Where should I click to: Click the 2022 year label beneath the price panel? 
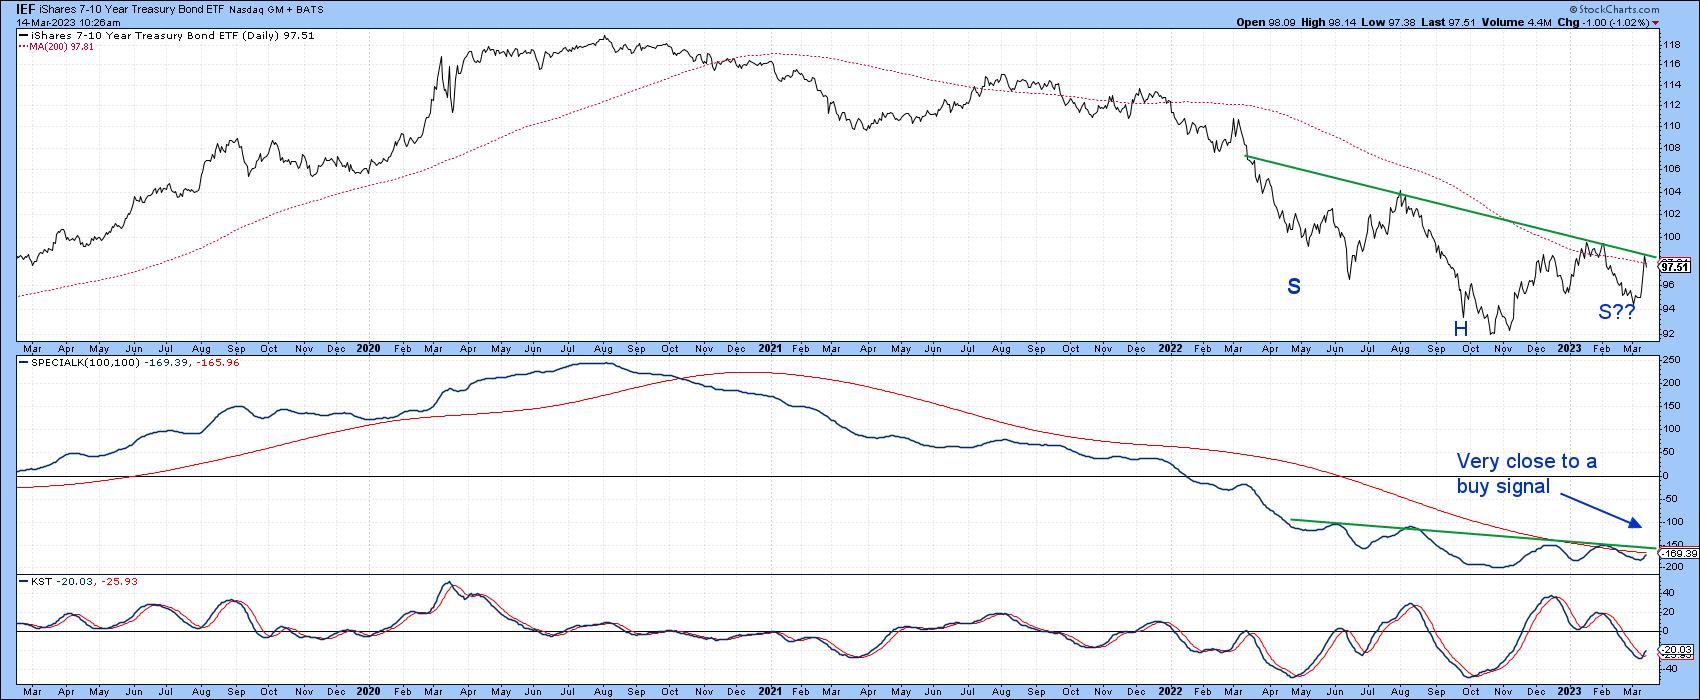[1169, 348]
